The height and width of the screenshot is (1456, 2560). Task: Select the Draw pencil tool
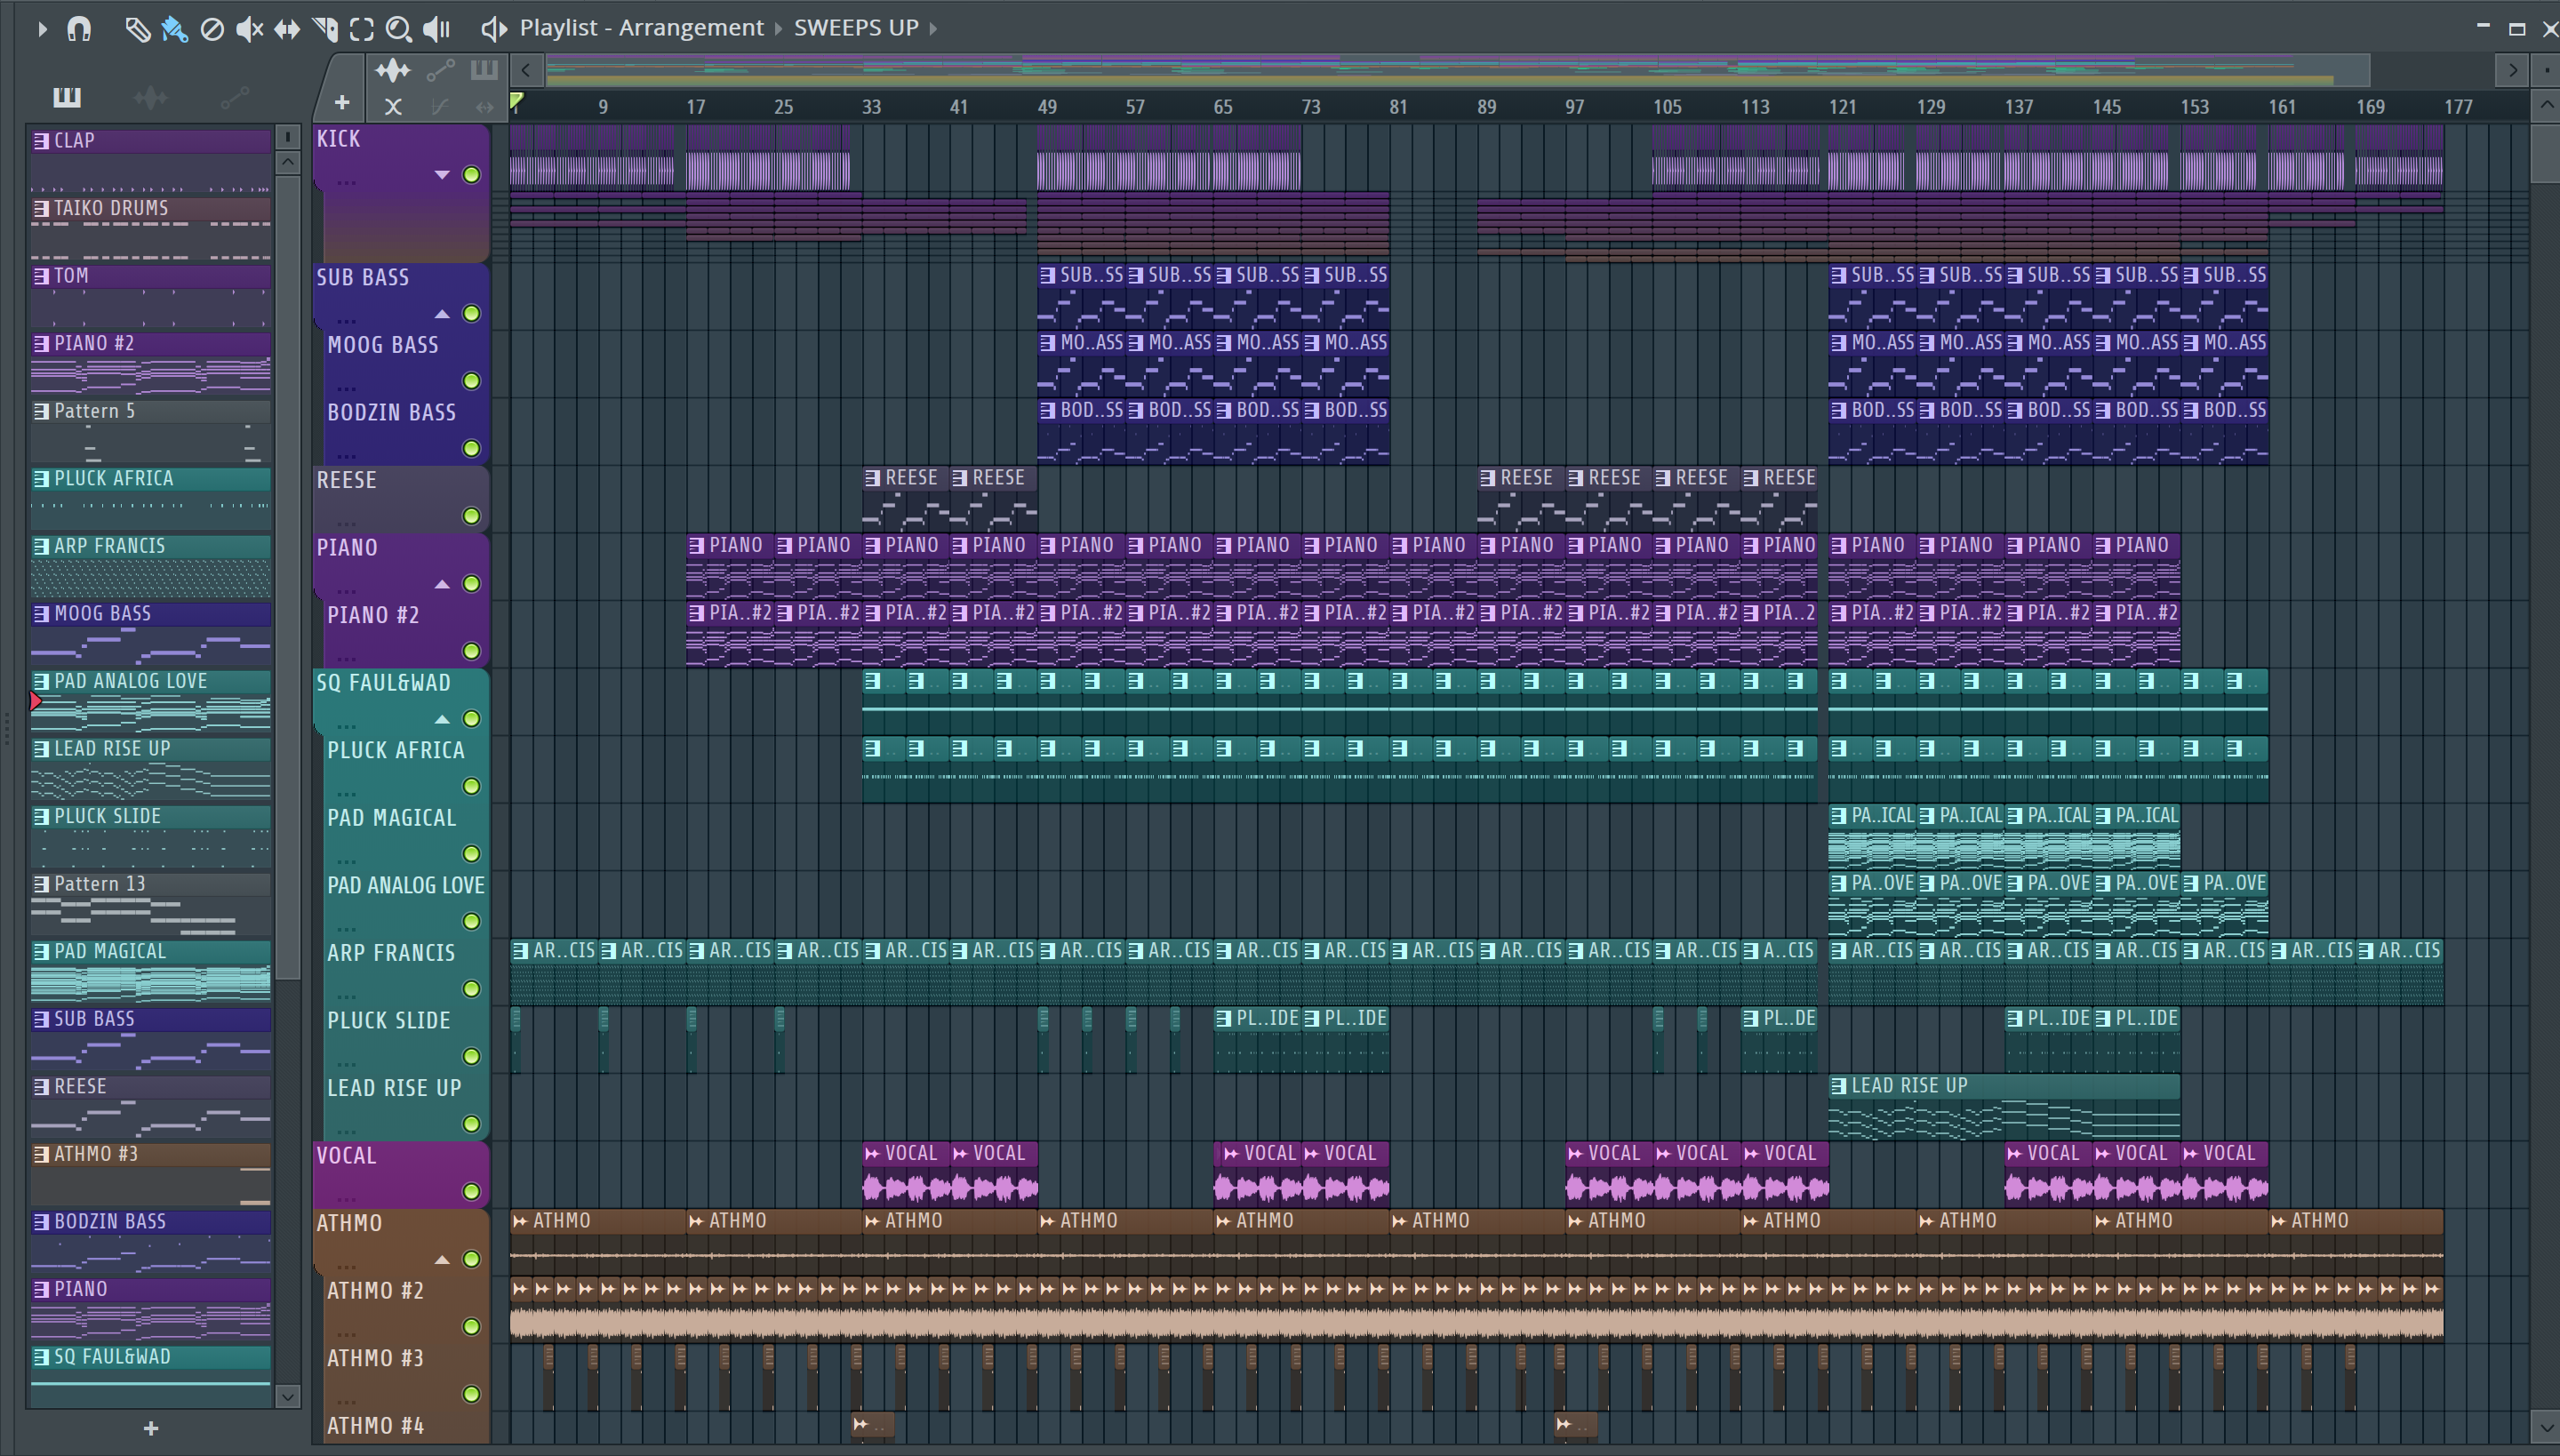click(x=137, y=29)
